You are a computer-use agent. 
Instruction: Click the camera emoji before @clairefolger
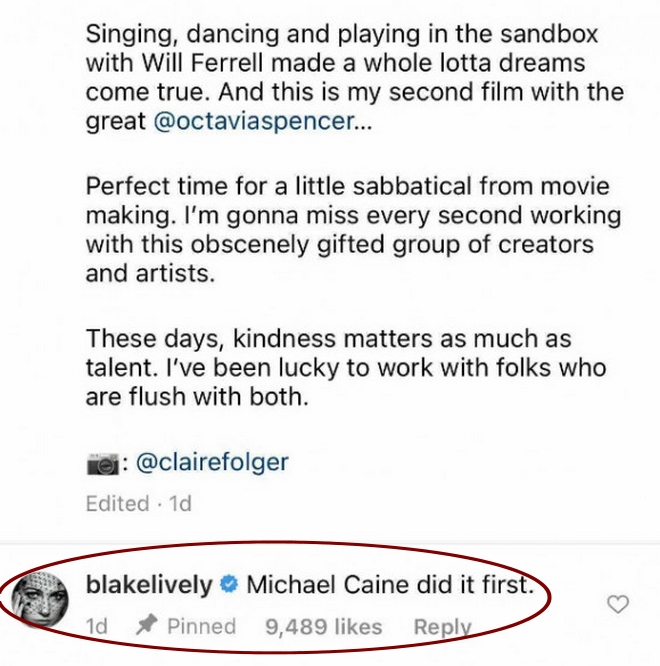click(x=102, y=463)
